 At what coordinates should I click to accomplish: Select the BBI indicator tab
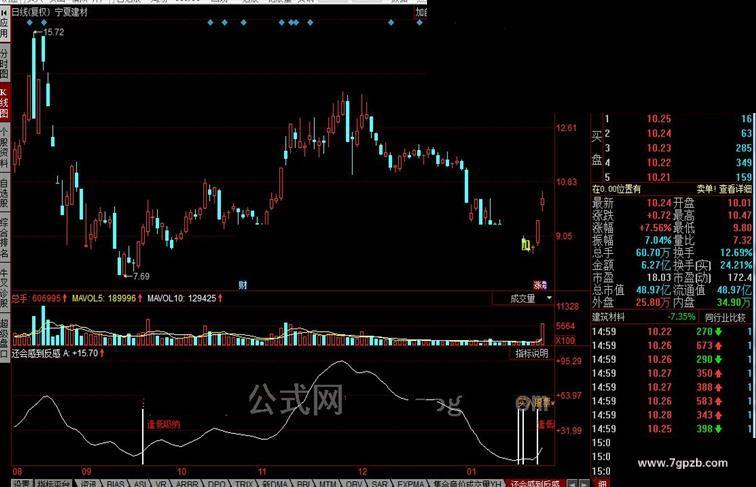click(x=303, y=483)
